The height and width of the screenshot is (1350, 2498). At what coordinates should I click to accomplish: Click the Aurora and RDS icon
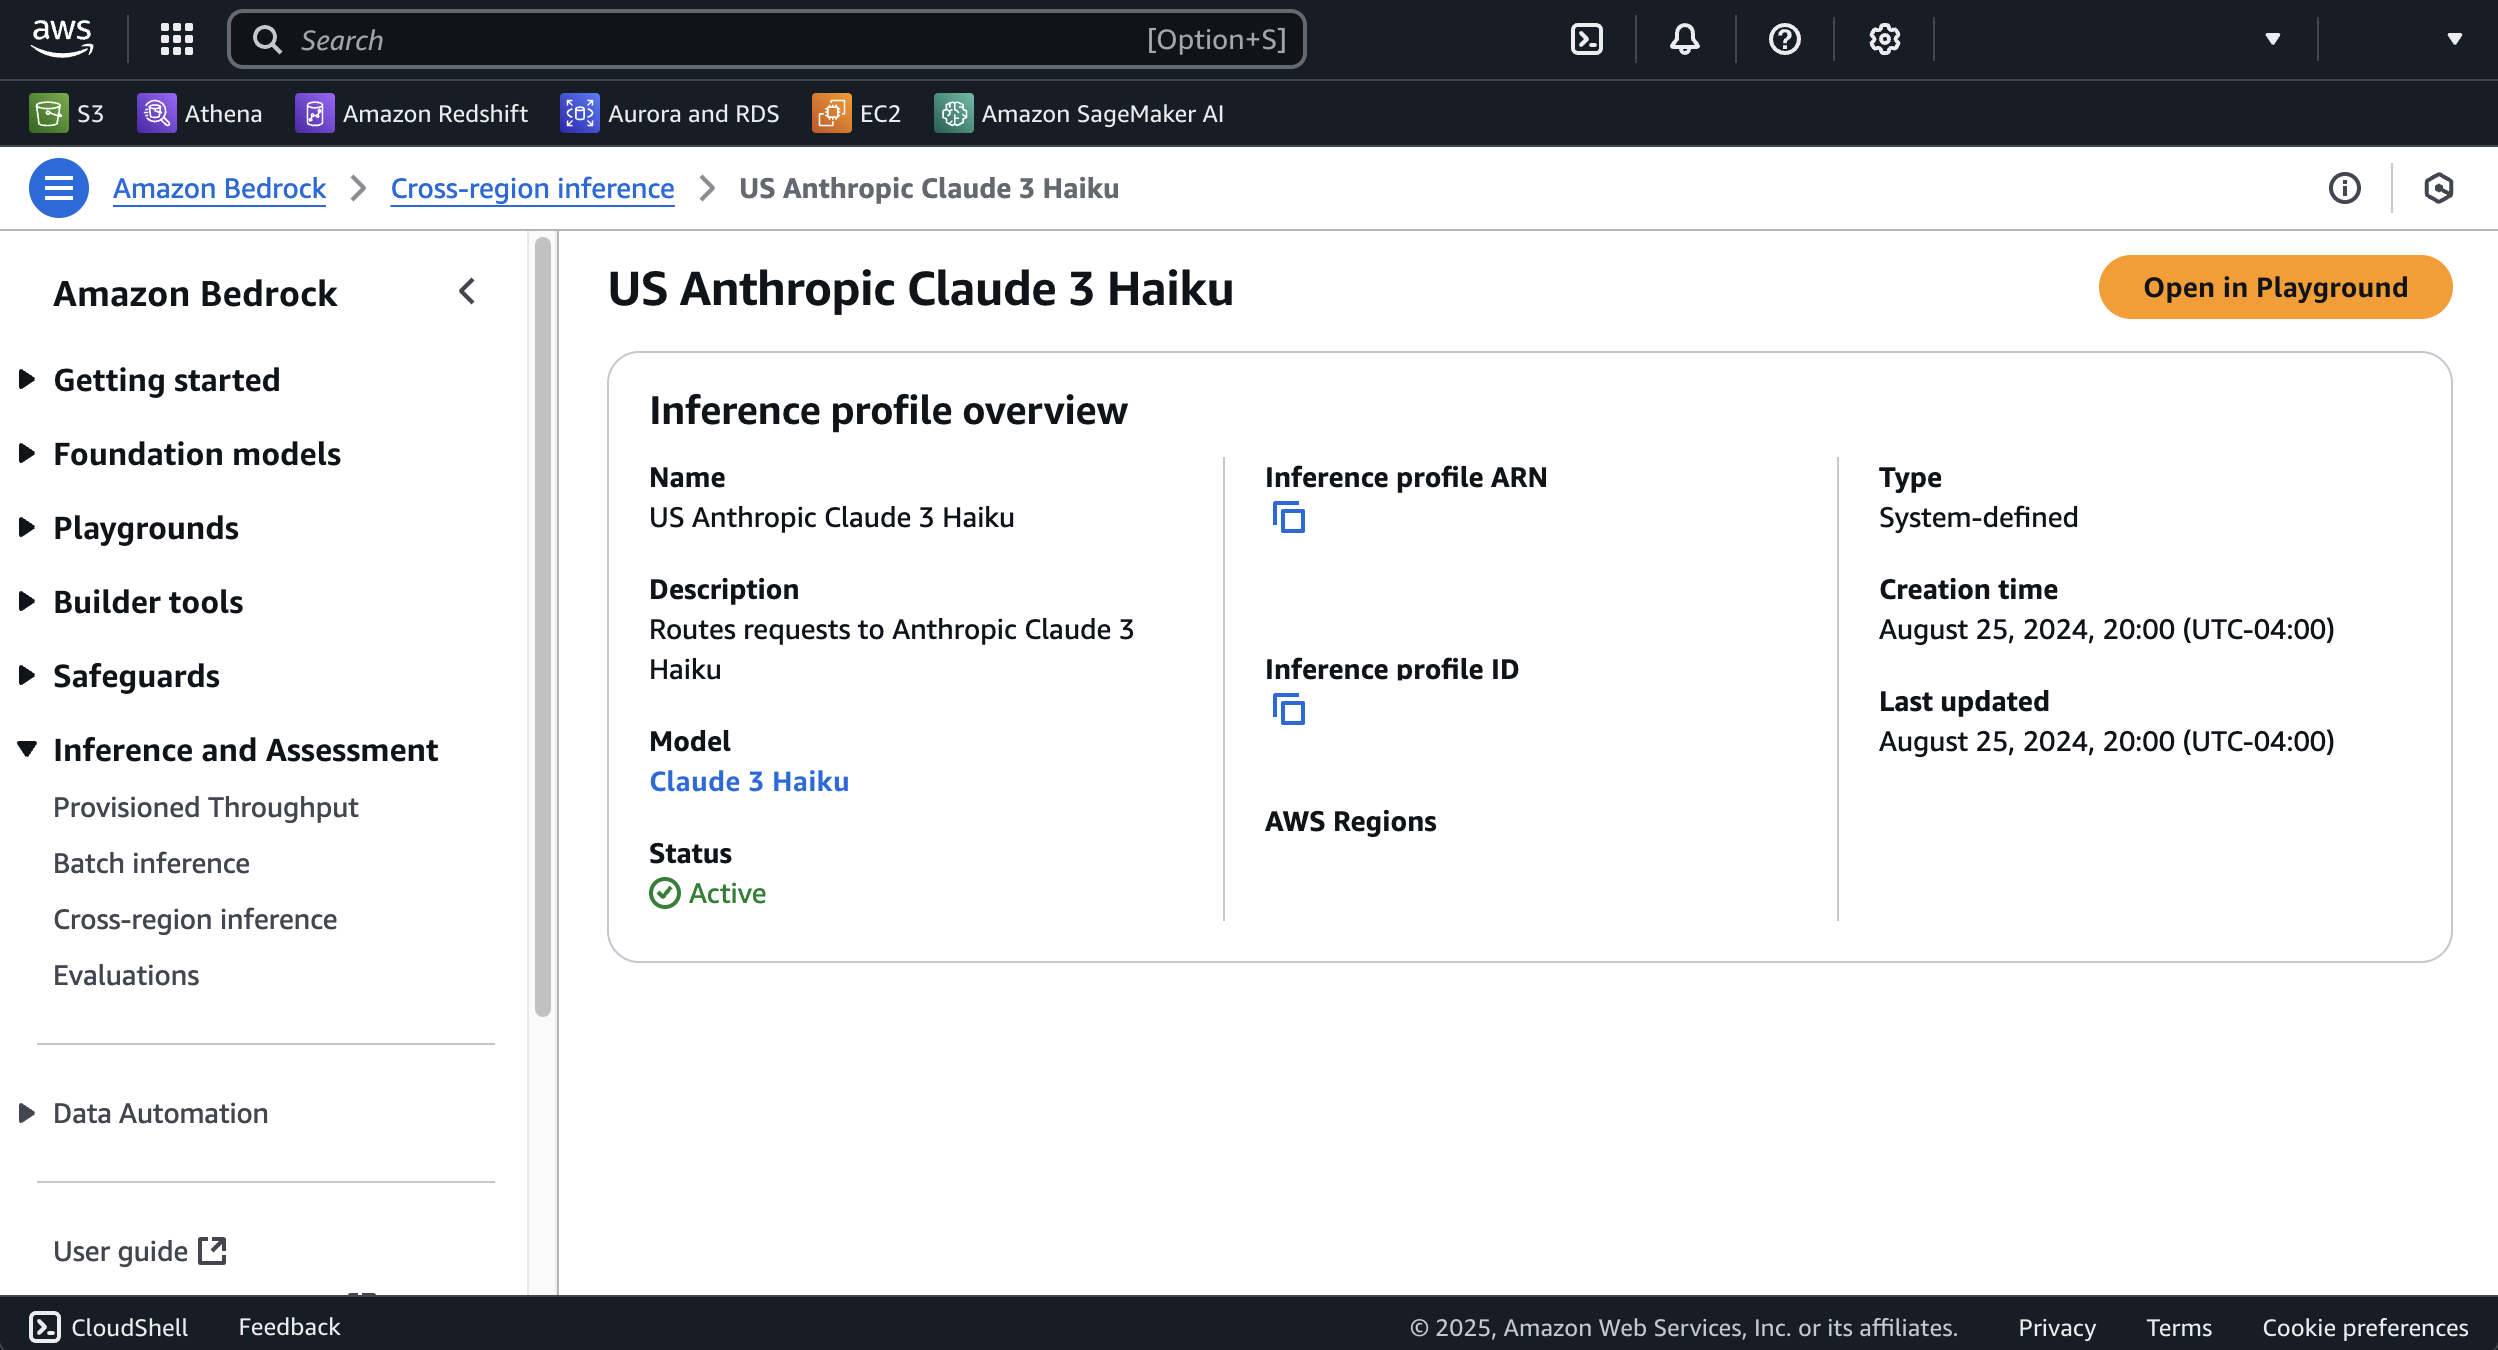(x=579, y=113)
